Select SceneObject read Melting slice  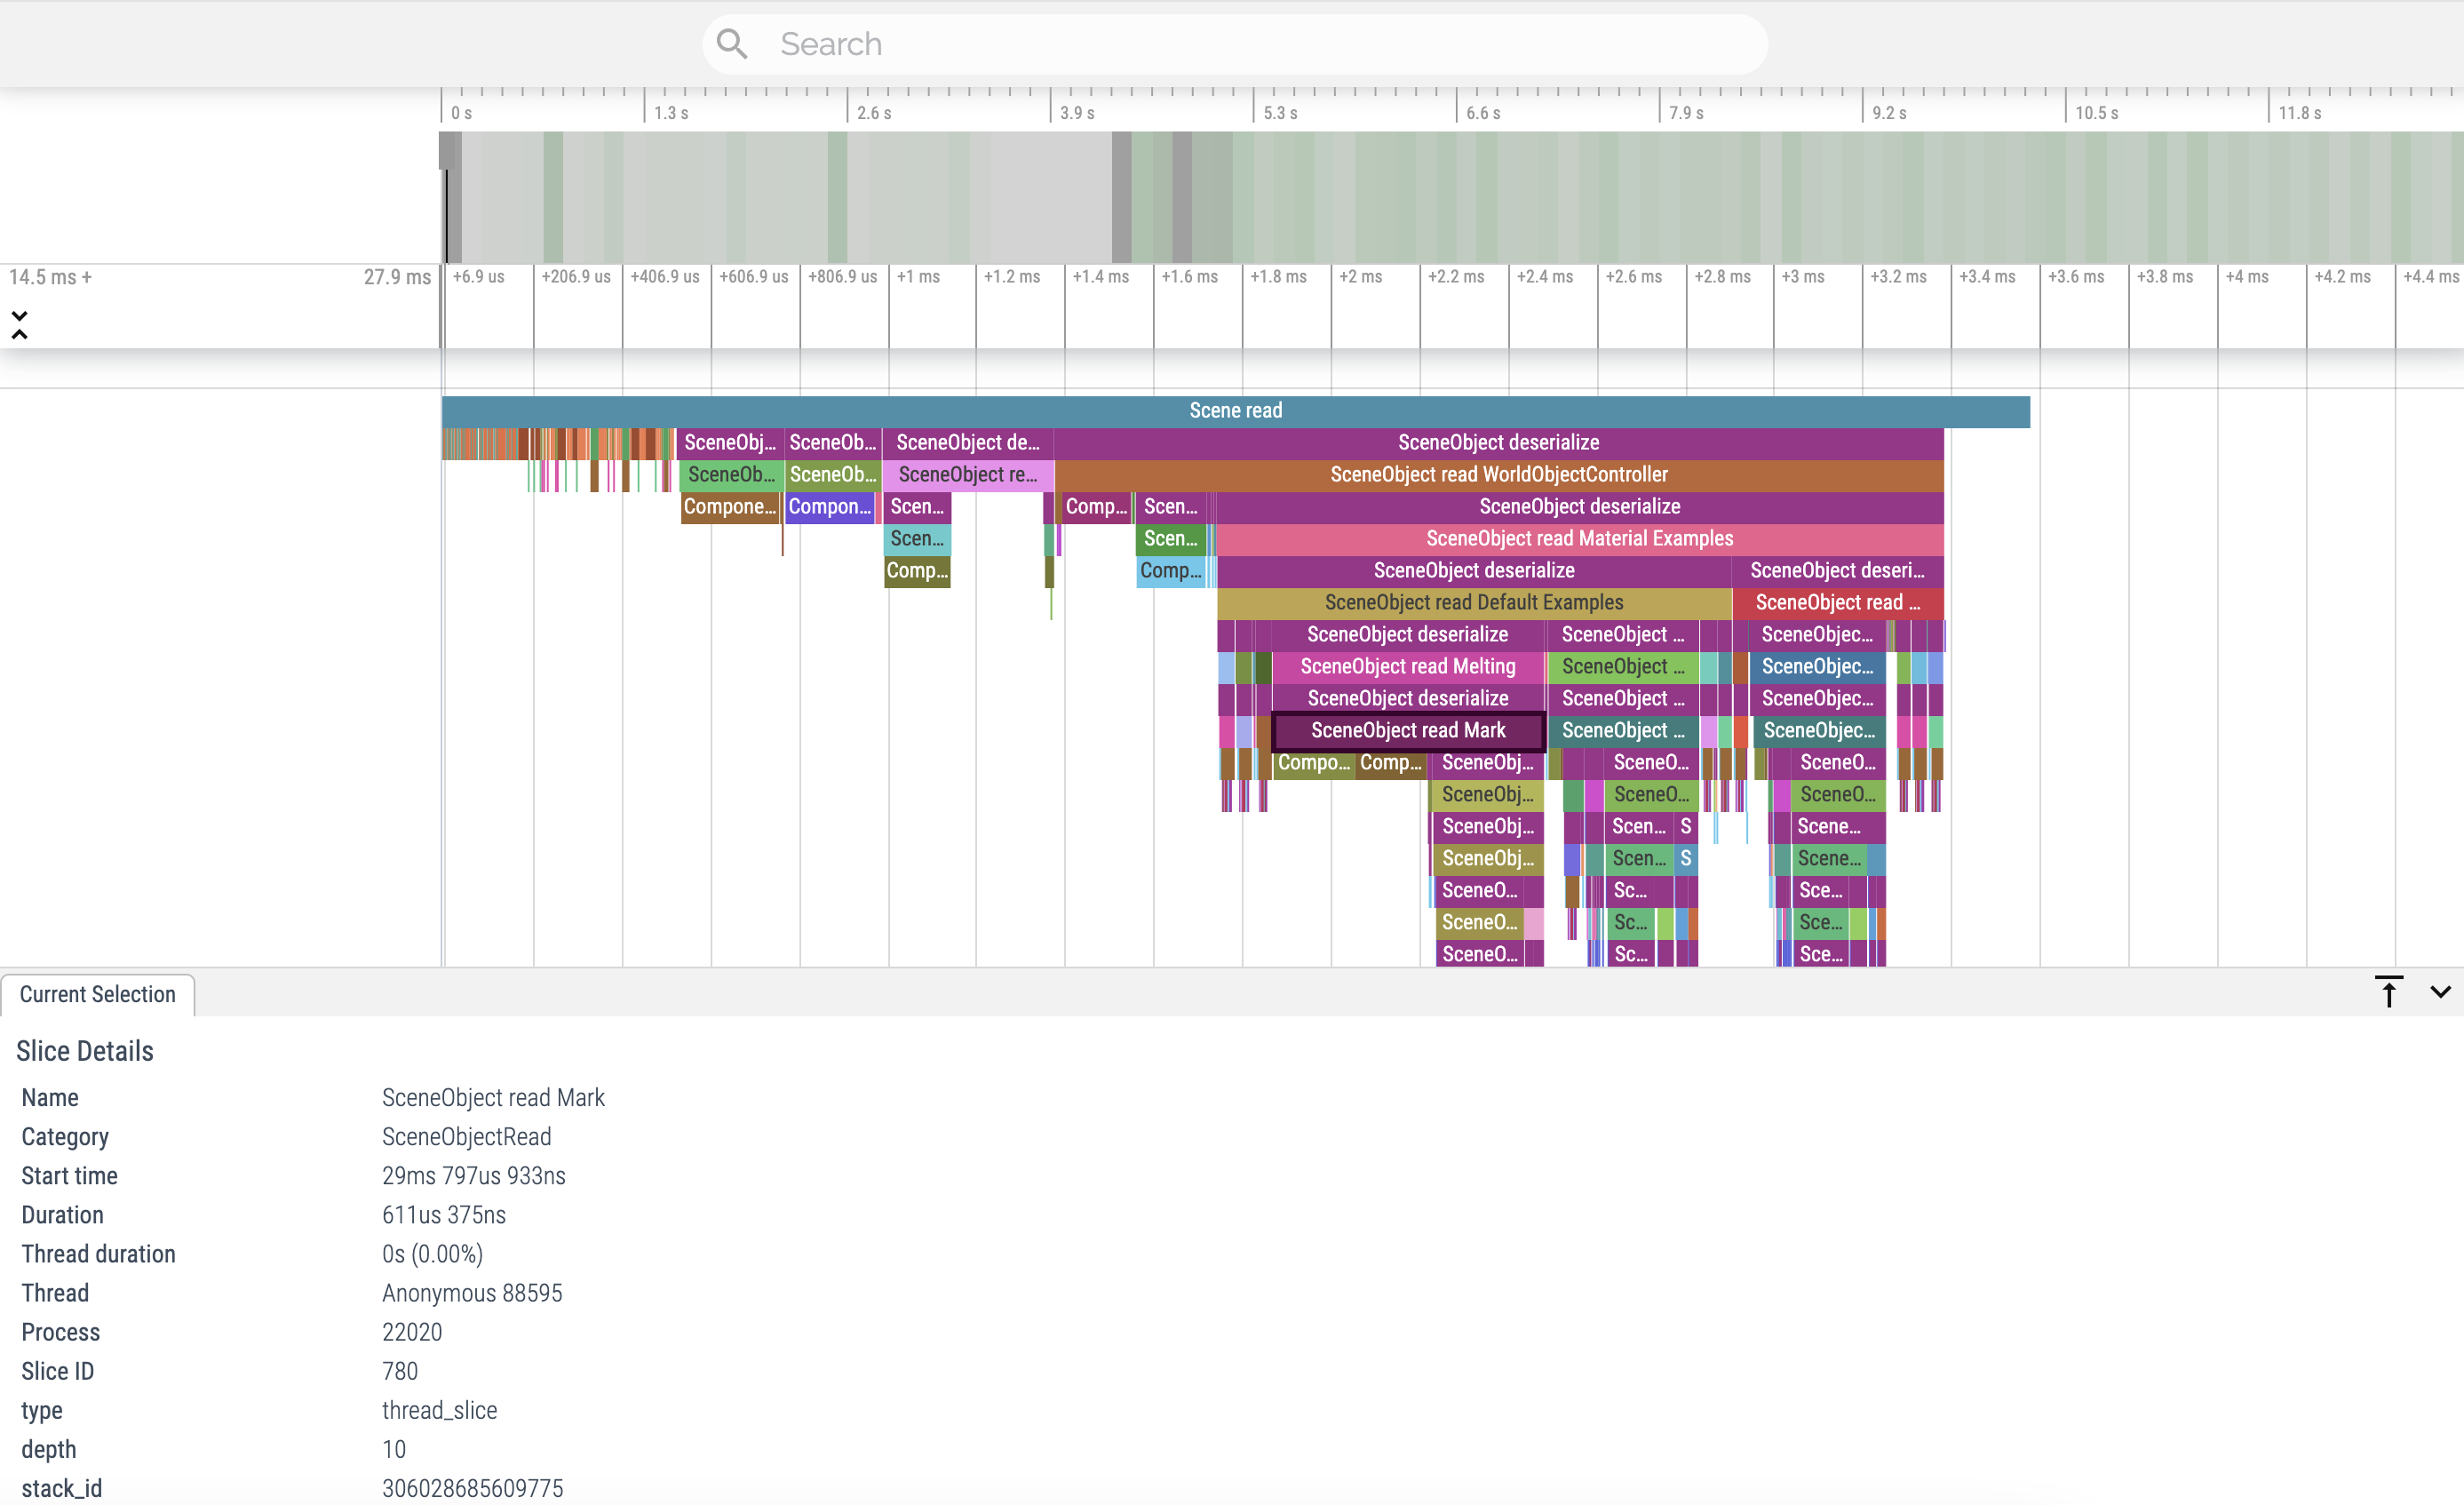(1407, 667)
